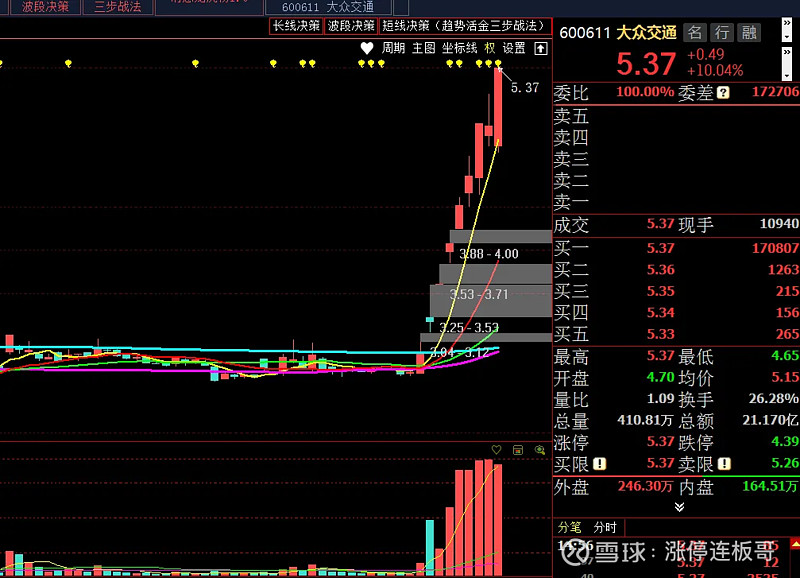Click the down arrow beside +10.04%
Screen dimensions: 800x578
(787, 76)
